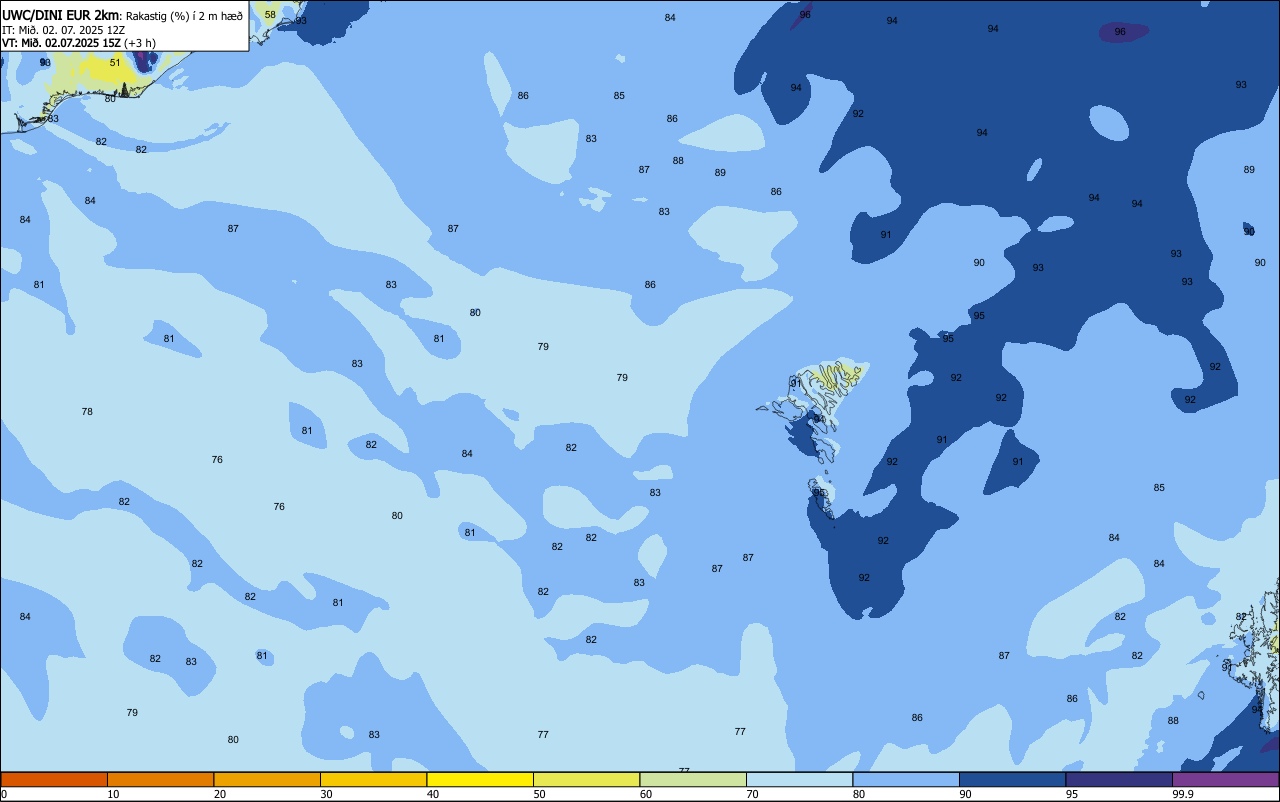Click the '58' humidity value on the map
Screen dimensions: 1280x802
click(x=270, y=15)
